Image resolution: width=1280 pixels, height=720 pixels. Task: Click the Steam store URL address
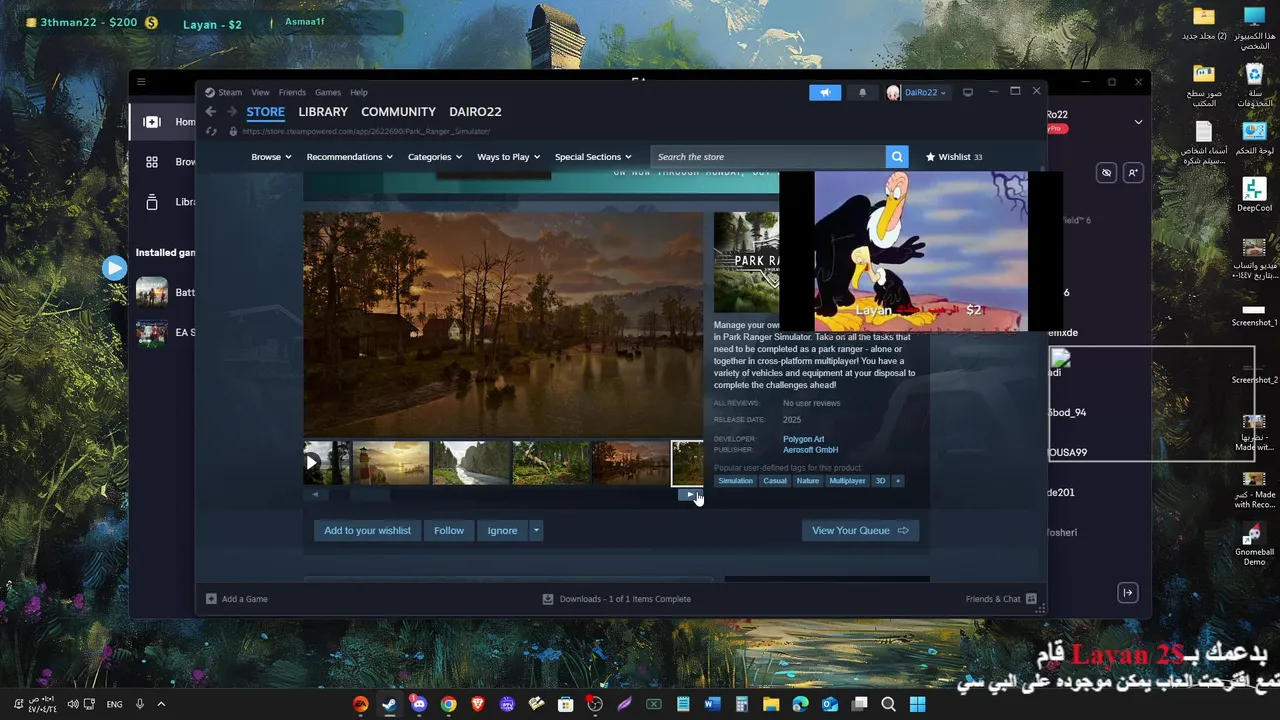coord(365,131)
